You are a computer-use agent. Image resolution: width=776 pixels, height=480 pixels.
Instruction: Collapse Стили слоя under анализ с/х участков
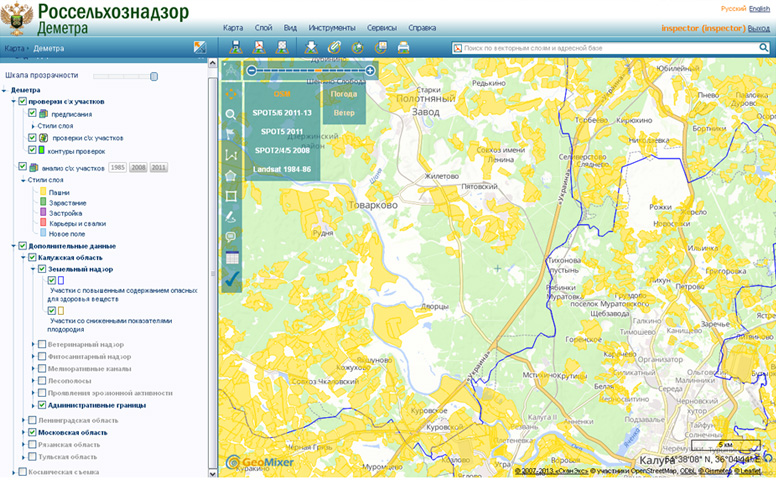[x=23, y=180]
